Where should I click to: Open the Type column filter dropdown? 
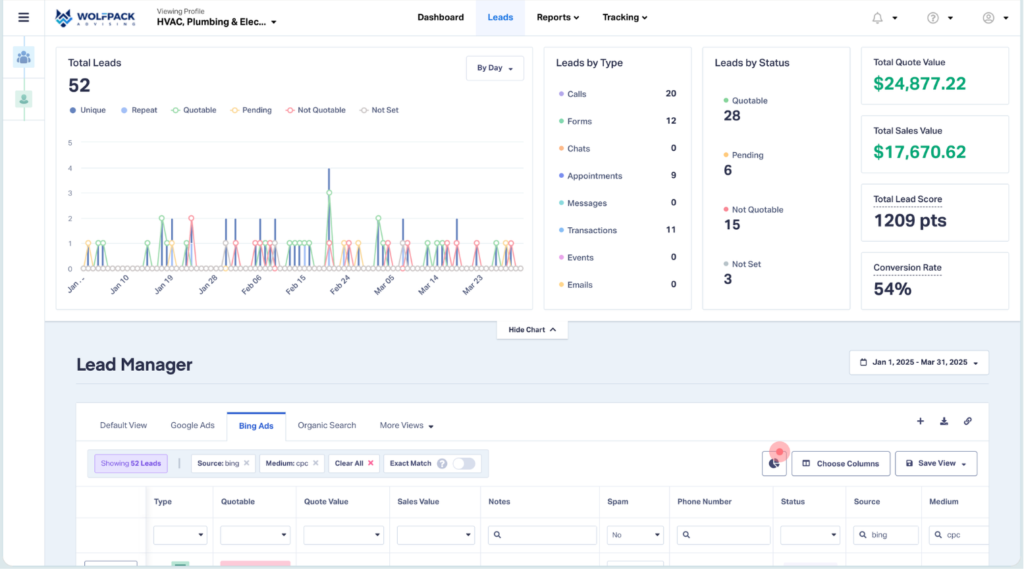(180, 534)
